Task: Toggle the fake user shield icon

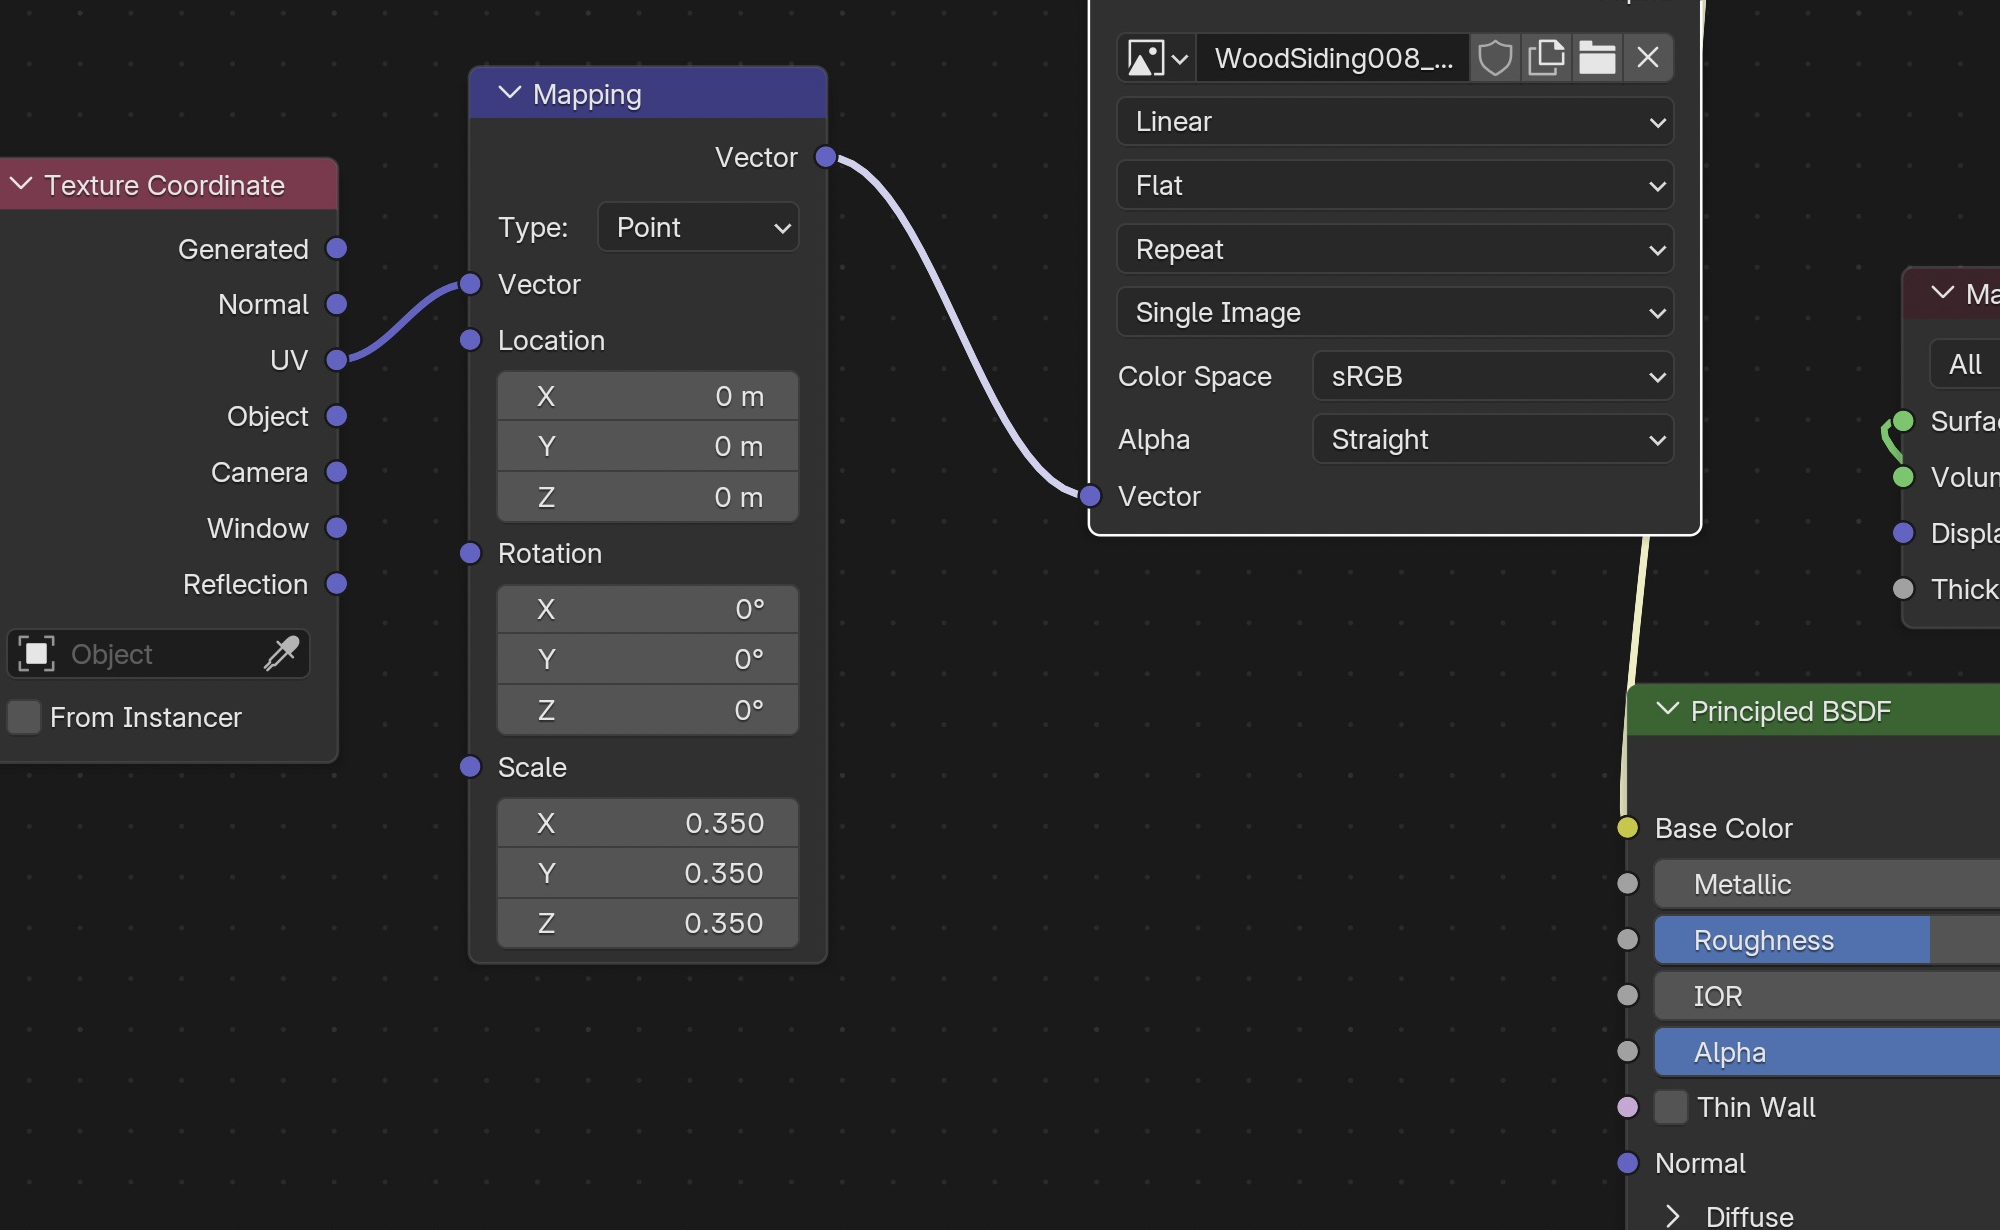Action: [1495, 58]
